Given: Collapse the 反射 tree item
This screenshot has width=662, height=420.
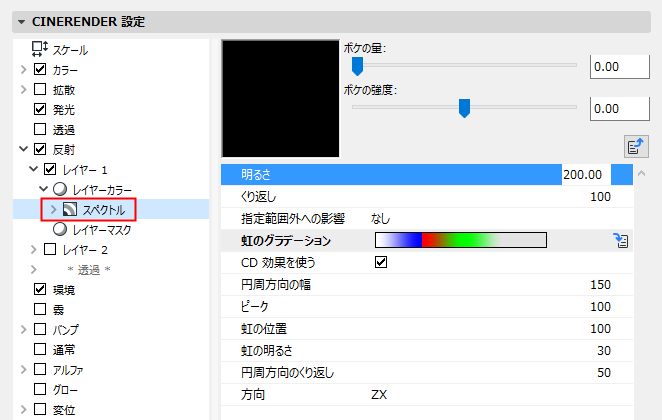Looking at the screenshot, I should click(x=24, y=149).
